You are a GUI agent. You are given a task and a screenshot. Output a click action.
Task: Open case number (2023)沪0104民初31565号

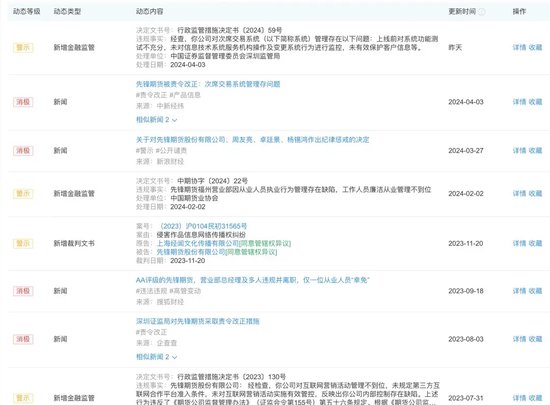point(203,226)
